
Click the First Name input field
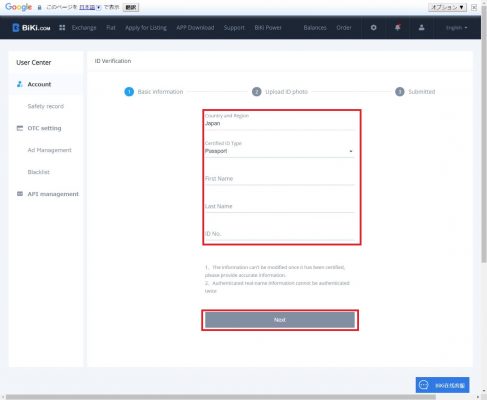click(x=279, y=179)
